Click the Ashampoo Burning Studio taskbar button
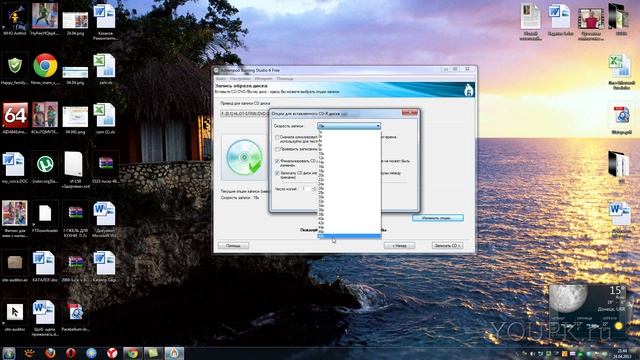 (x=174, y=353)
